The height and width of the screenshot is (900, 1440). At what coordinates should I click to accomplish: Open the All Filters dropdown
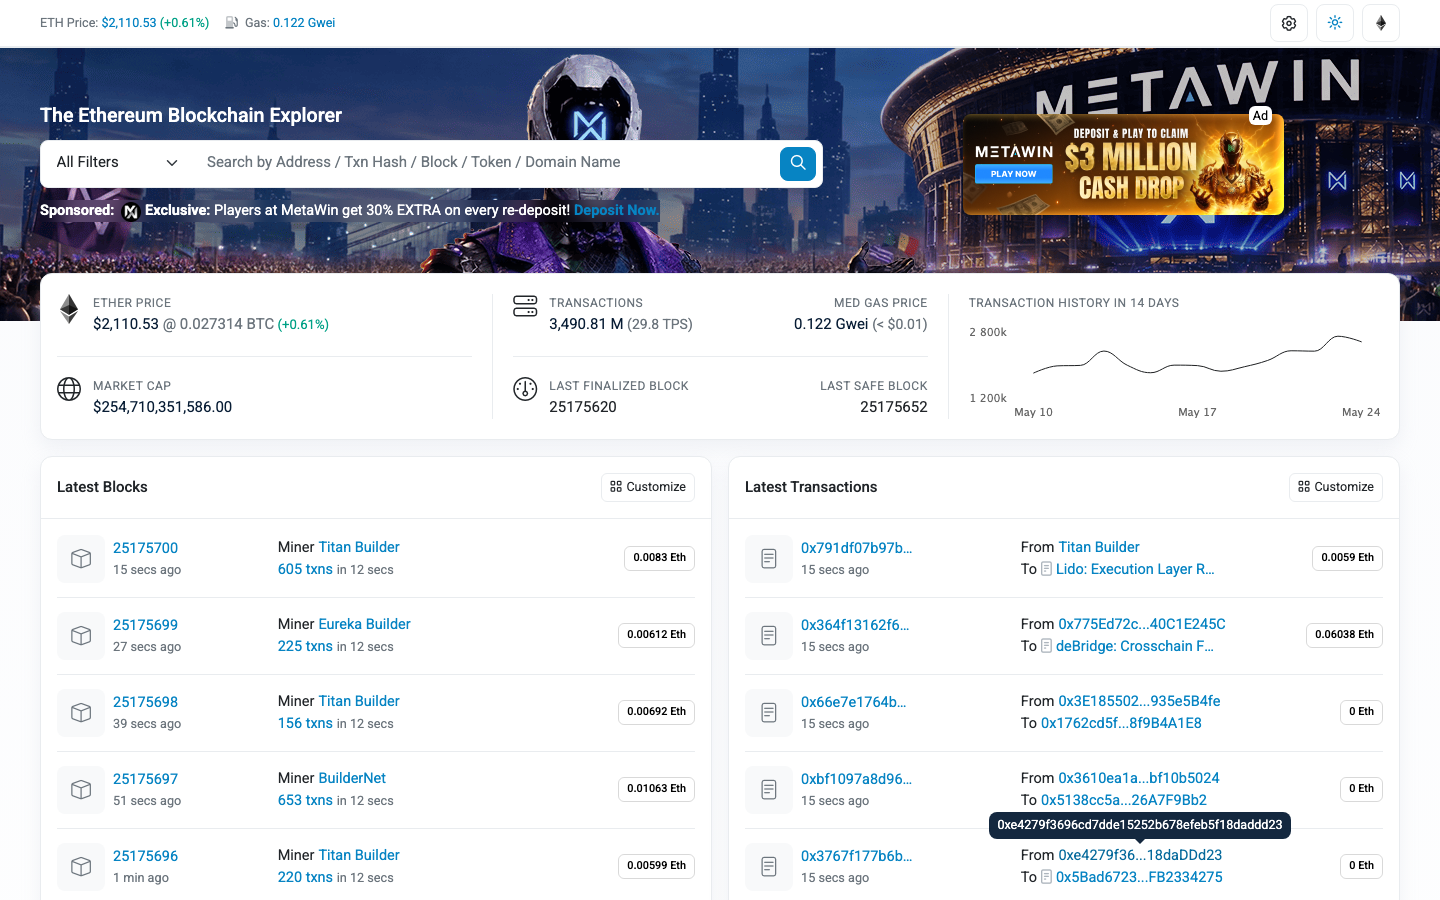pos(117,163)
